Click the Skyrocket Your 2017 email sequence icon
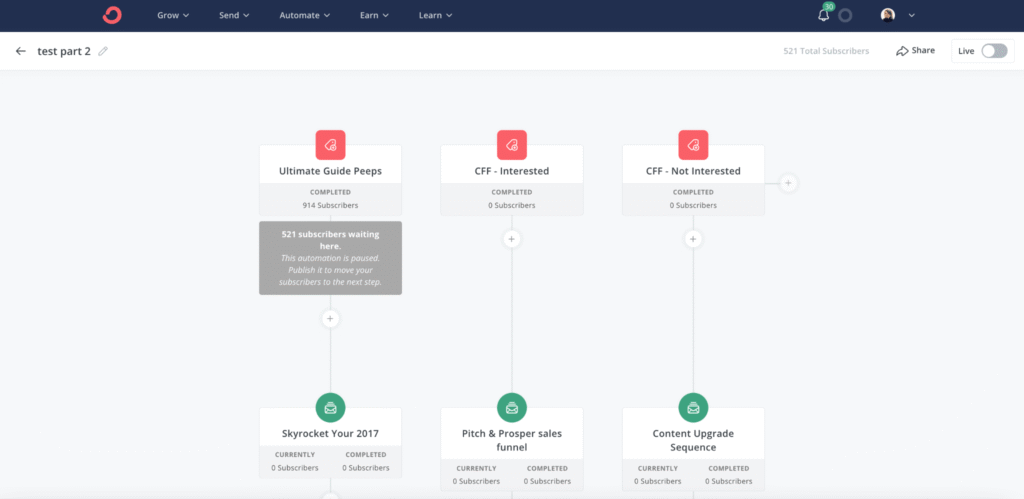 pos(330,407)
